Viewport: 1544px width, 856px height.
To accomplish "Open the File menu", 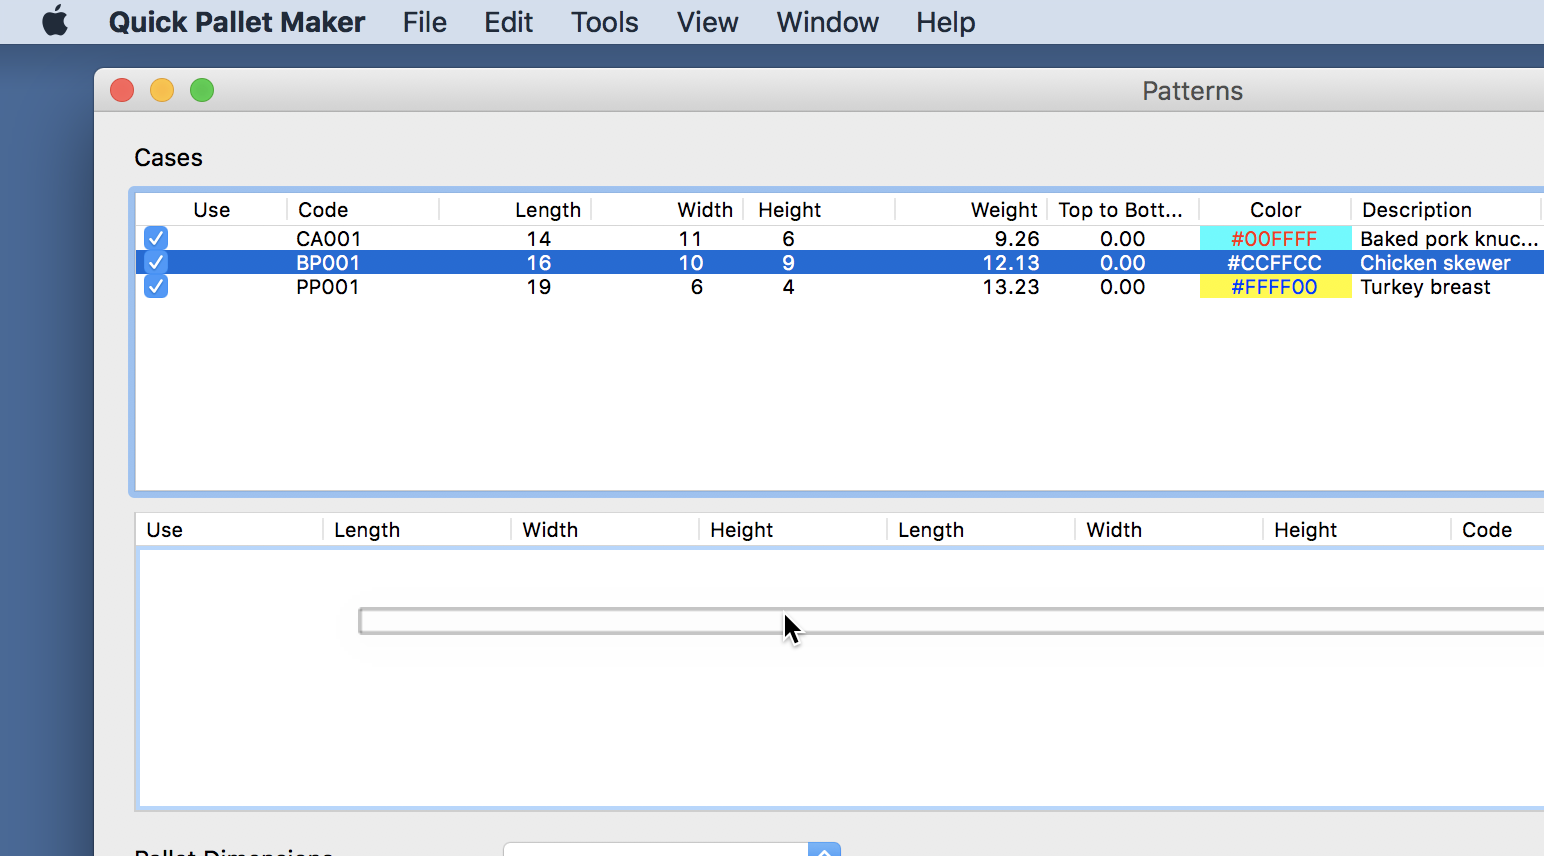I will point(425,22).
